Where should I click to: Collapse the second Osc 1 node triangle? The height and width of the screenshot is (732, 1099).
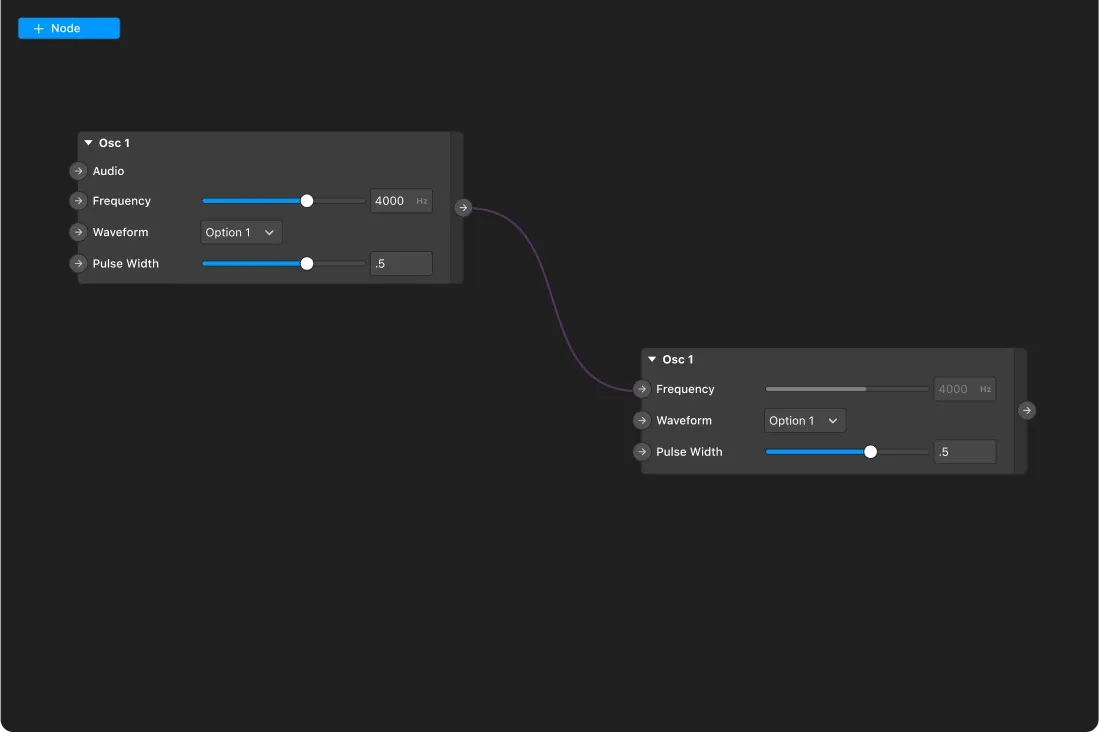click(x=652, y=359)
